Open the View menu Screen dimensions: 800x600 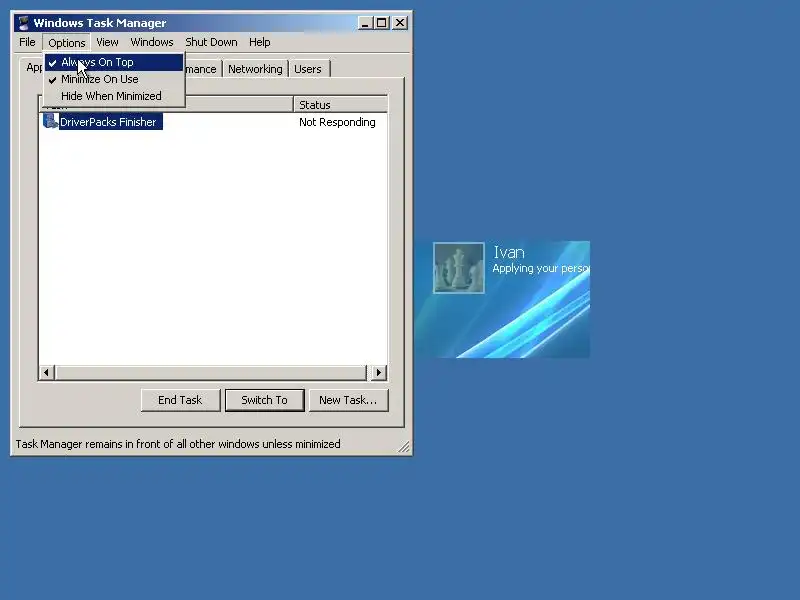tap(107, 42)
